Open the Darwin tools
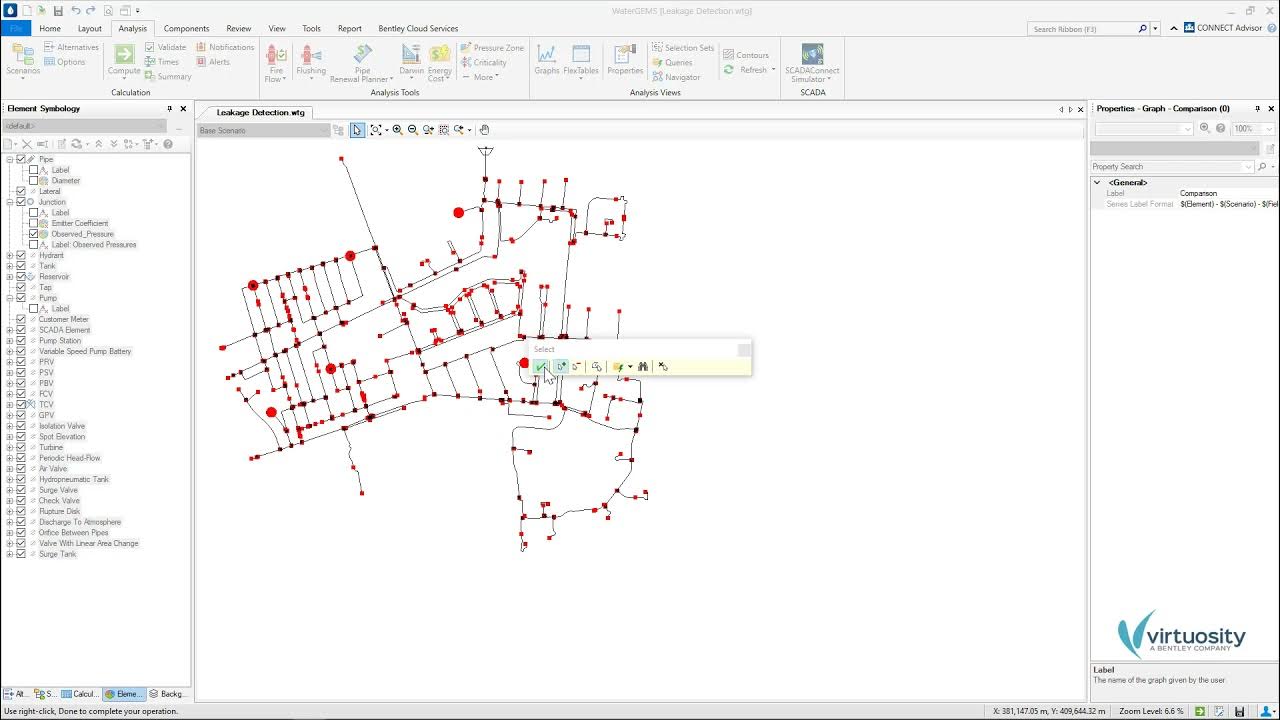This screenshot has width=1280, height=720. coord(411,62)
